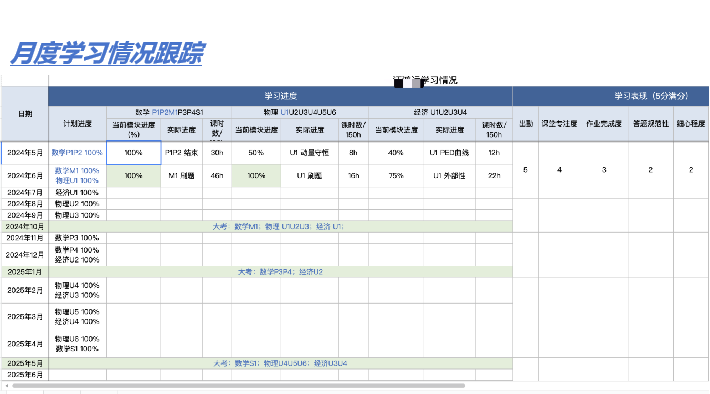710x394 pixels.
Task: Click the 作业完成度 column header
Action: (604, 124)
